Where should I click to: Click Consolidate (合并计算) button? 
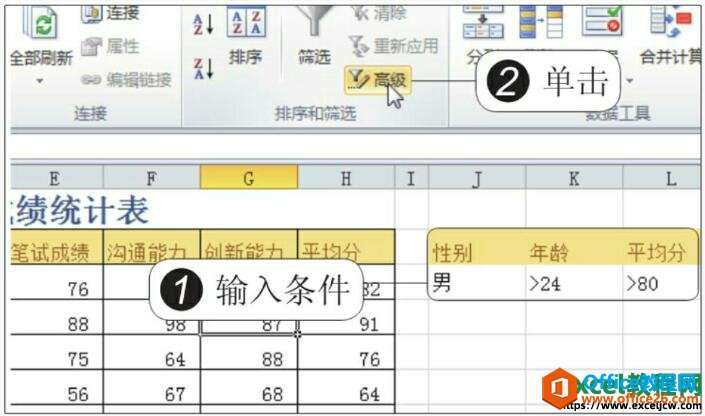pos(670,34)
